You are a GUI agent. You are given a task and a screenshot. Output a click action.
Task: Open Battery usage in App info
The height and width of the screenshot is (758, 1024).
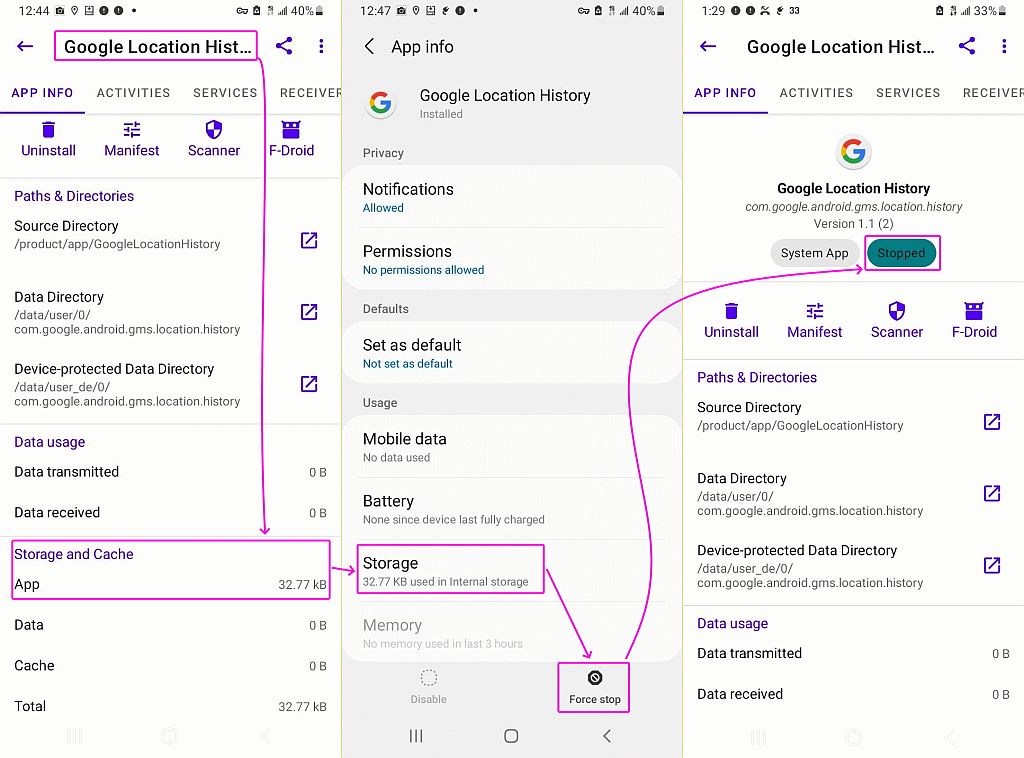(x=511, y=509)
